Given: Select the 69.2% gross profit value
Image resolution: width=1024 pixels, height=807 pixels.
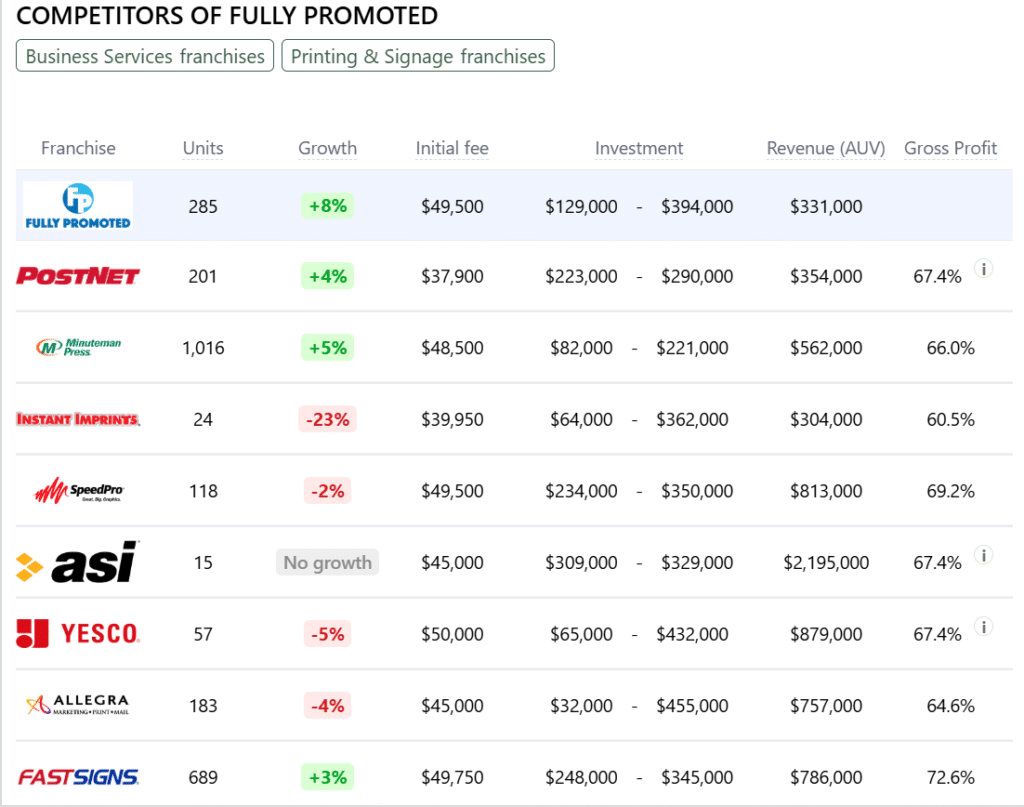Looking at the screenshot, I should pyautogui.click(x=950, y=491).
